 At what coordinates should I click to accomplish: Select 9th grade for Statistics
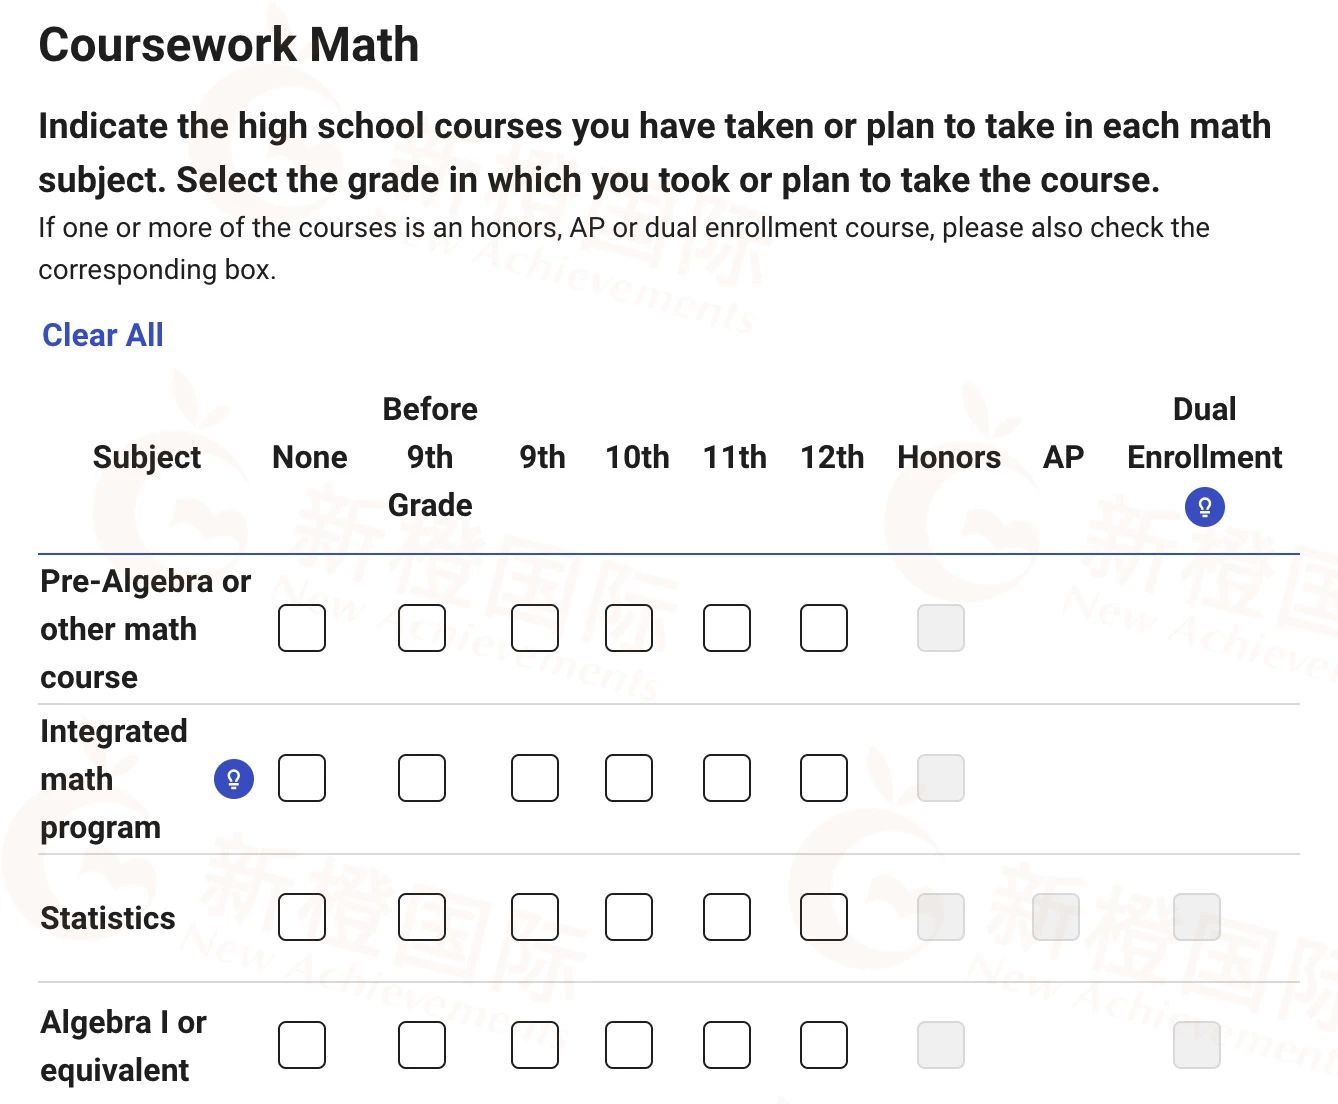[x=535, y=917]
